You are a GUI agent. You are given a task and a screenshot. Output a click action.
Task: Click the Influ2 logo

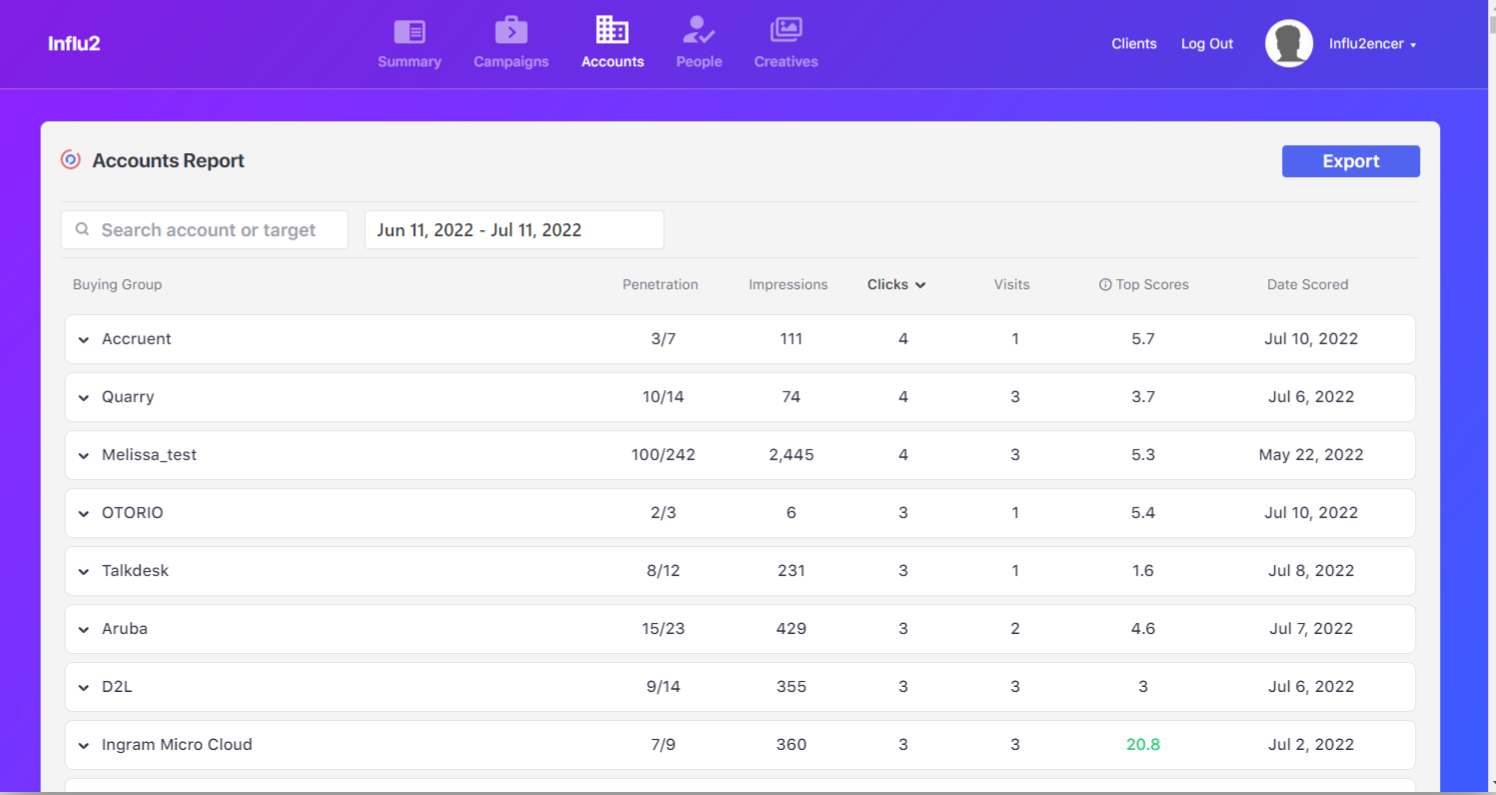pos(74,44)
